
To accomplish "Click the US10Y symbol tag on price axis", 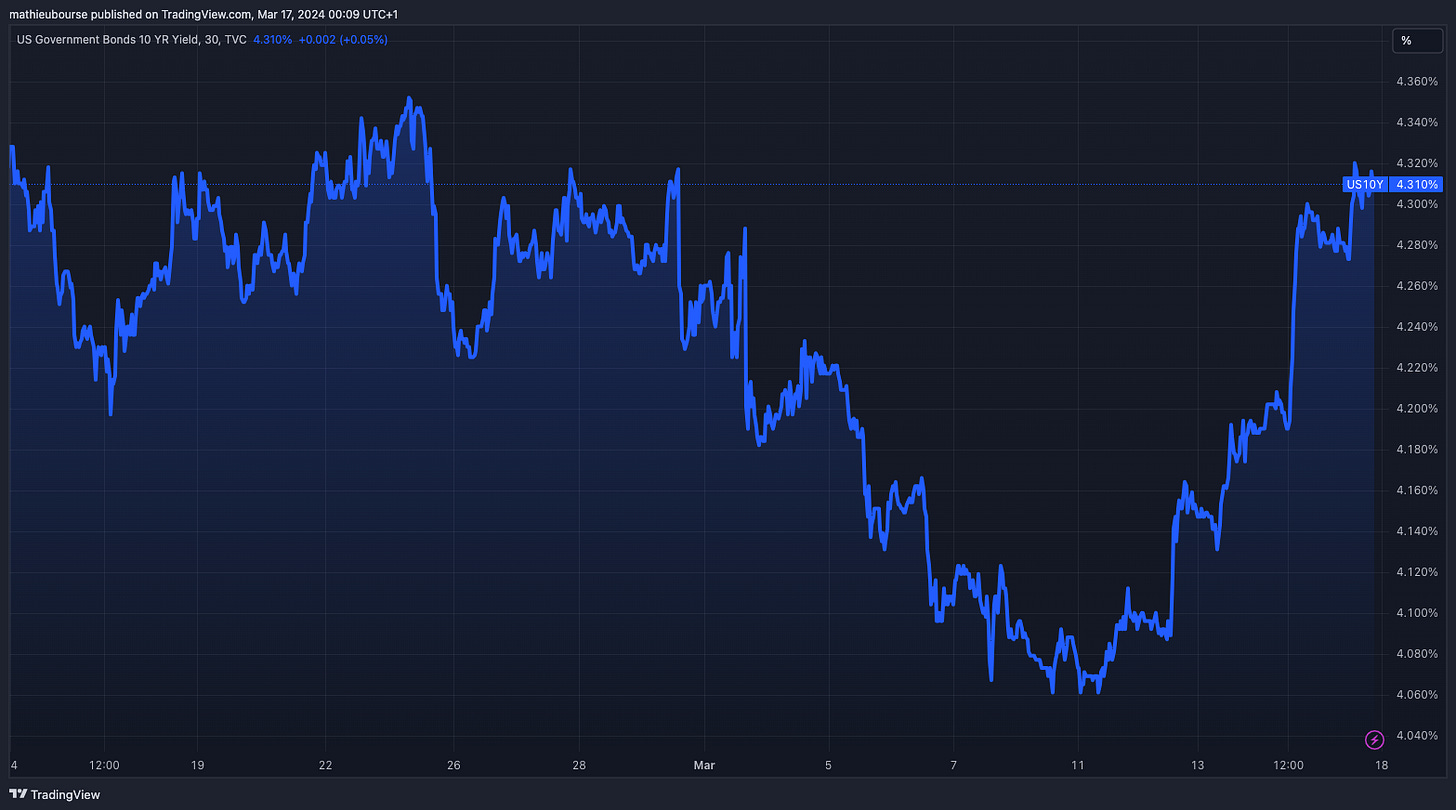I will click(x=1364, y=184).
